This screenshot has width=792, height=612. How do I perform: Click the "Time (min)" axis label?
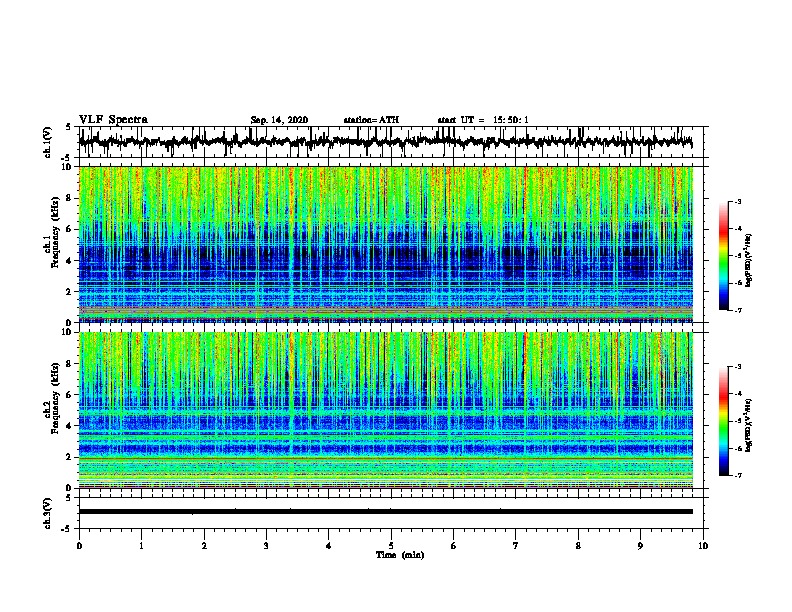(x=400, y=555)
